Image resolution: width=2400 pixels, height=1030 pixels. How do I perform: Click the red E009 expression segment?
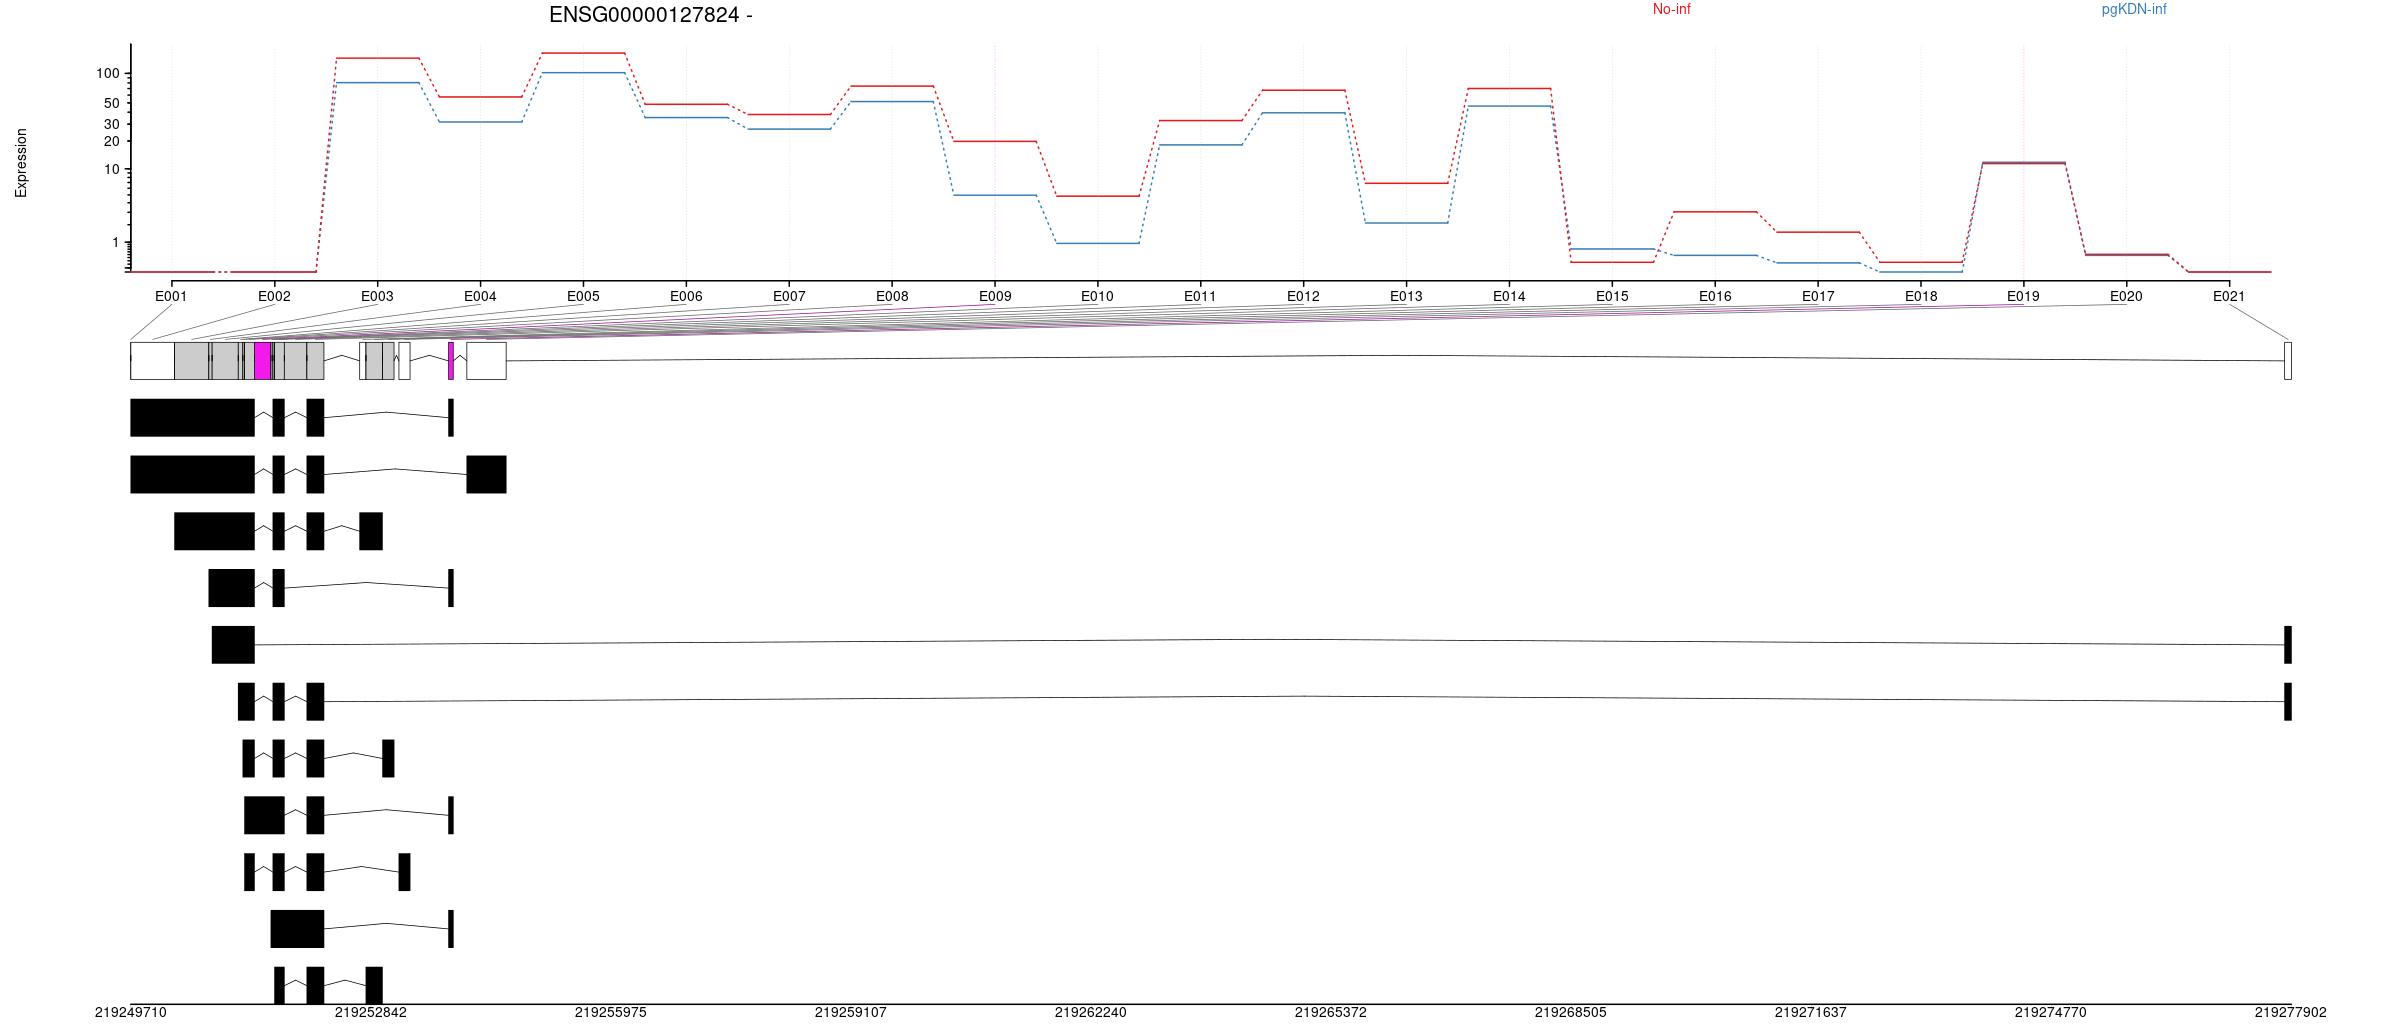(x=995, y=141)
